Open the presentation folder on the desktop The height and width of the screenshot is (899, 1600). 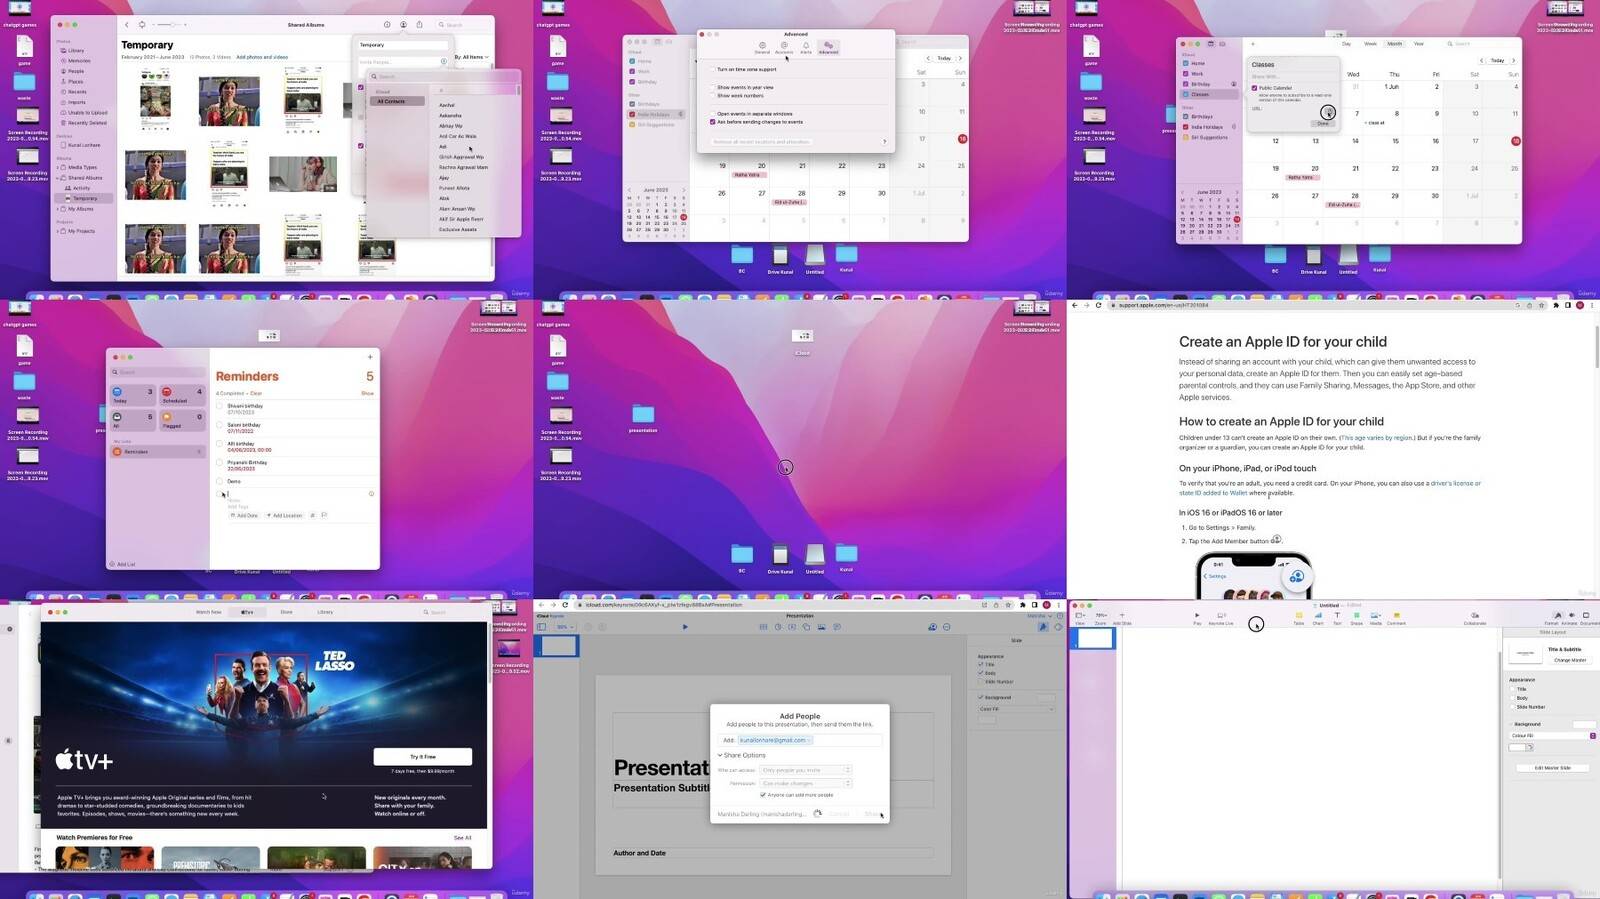(643, 417)
